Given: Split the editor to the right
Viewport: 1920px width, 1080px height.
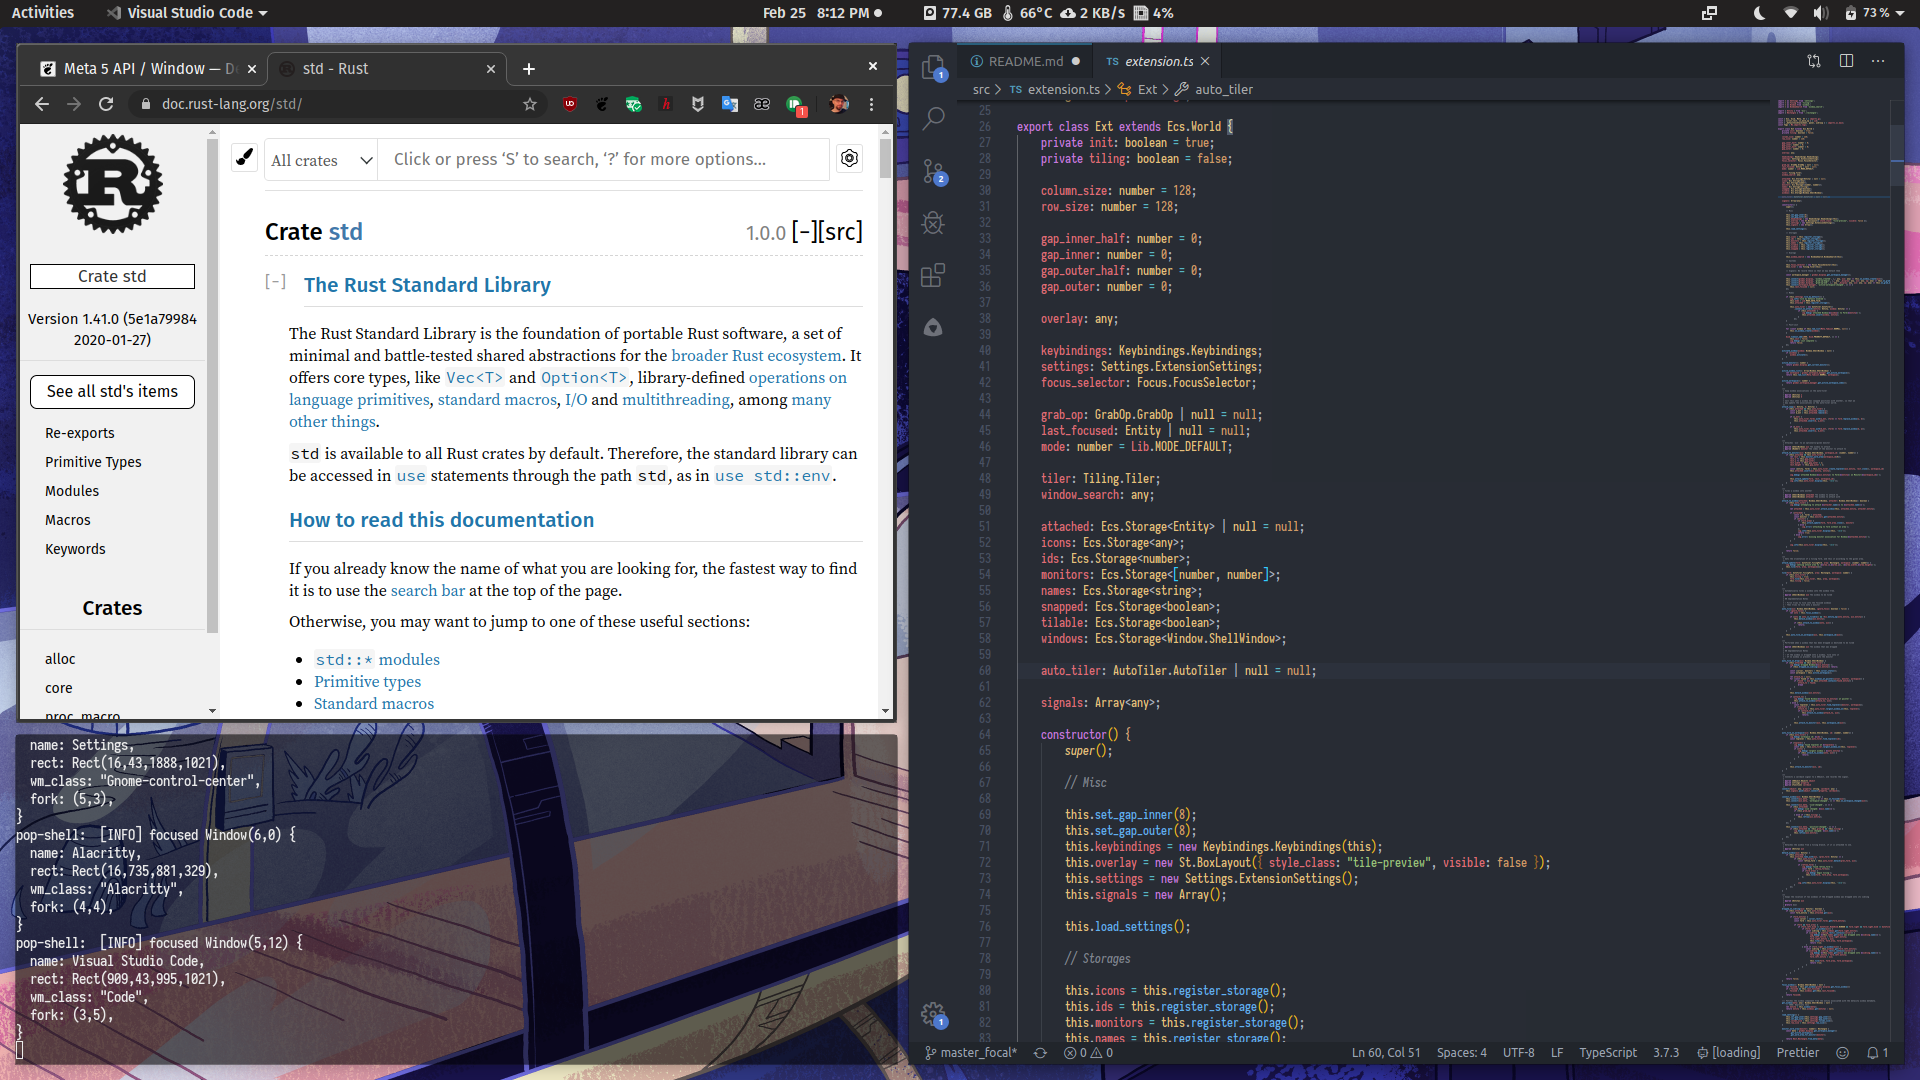Looking at the screenshot, I should pos(1846,61).
